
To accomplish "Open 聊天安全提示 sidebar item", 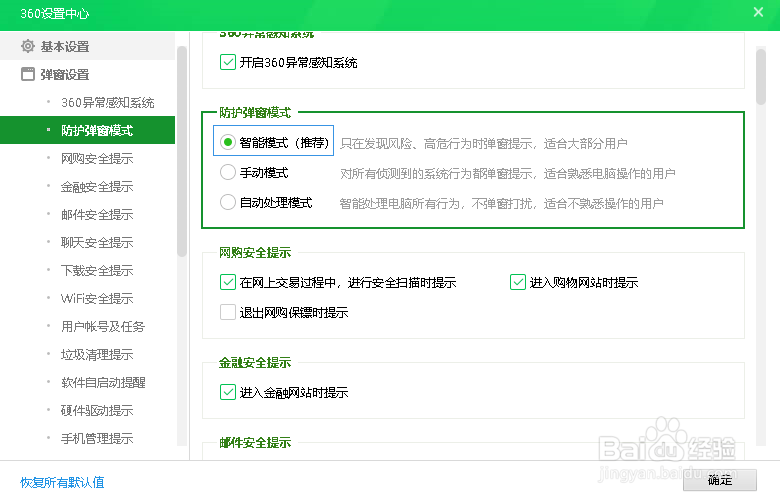I will 97,242.
